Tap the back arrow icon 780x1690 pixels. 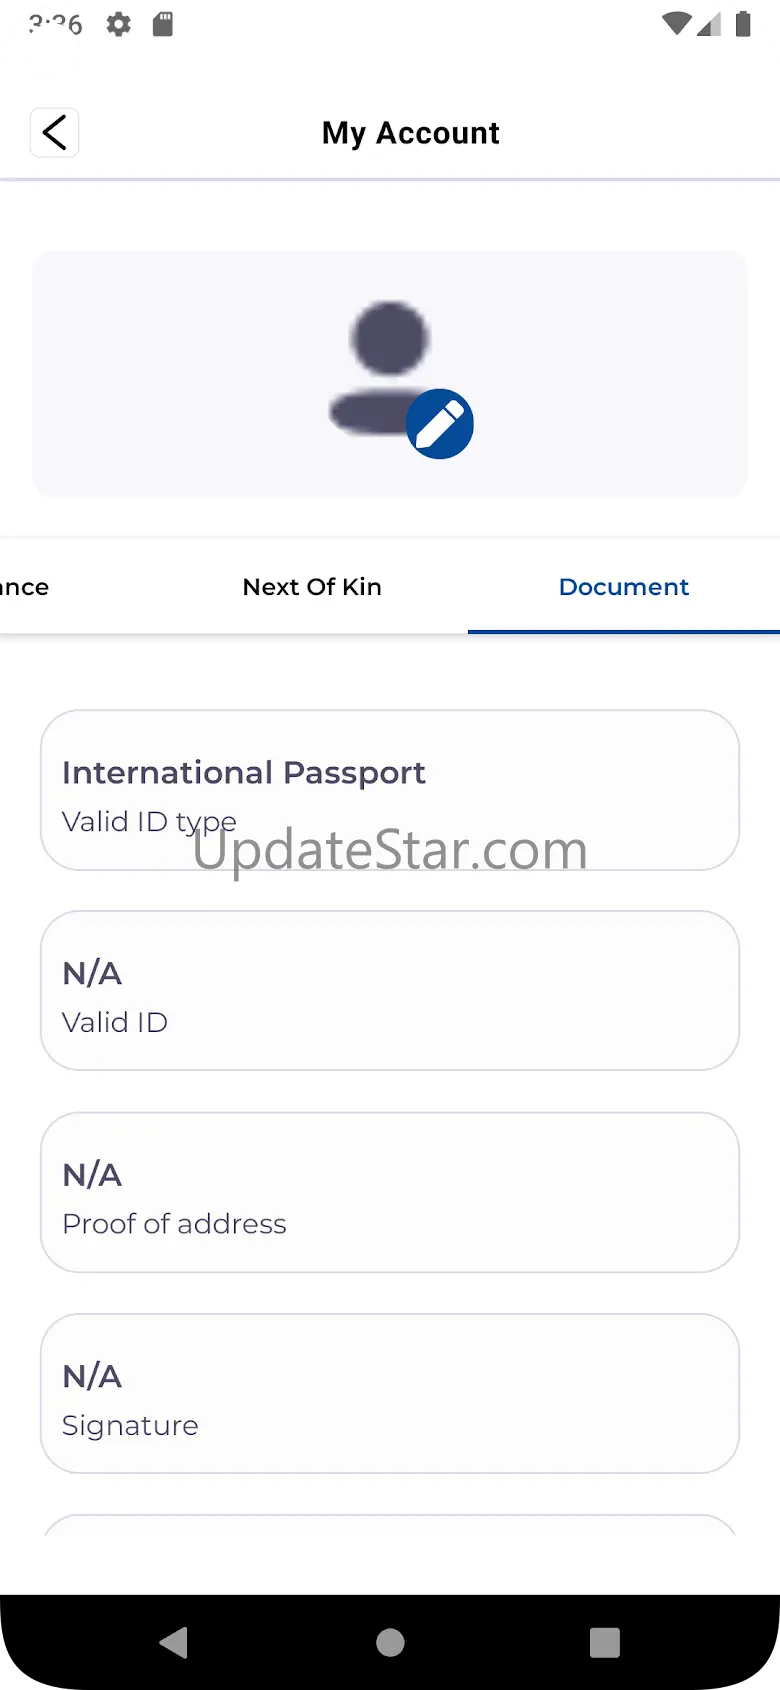click(x=55, y=132)
